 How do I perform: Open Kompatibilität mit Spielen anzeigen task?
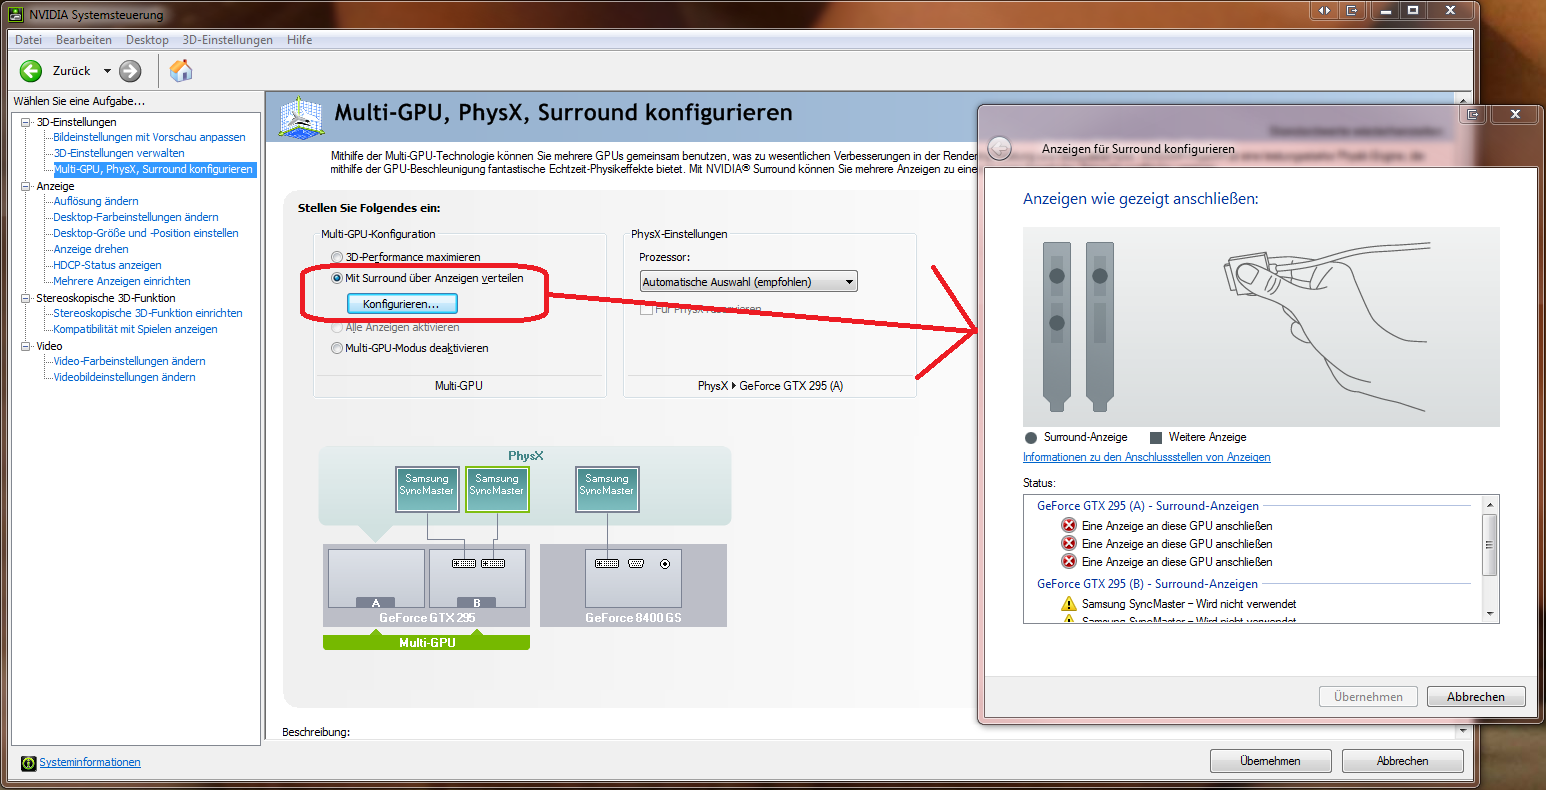(x=135, y=329)
